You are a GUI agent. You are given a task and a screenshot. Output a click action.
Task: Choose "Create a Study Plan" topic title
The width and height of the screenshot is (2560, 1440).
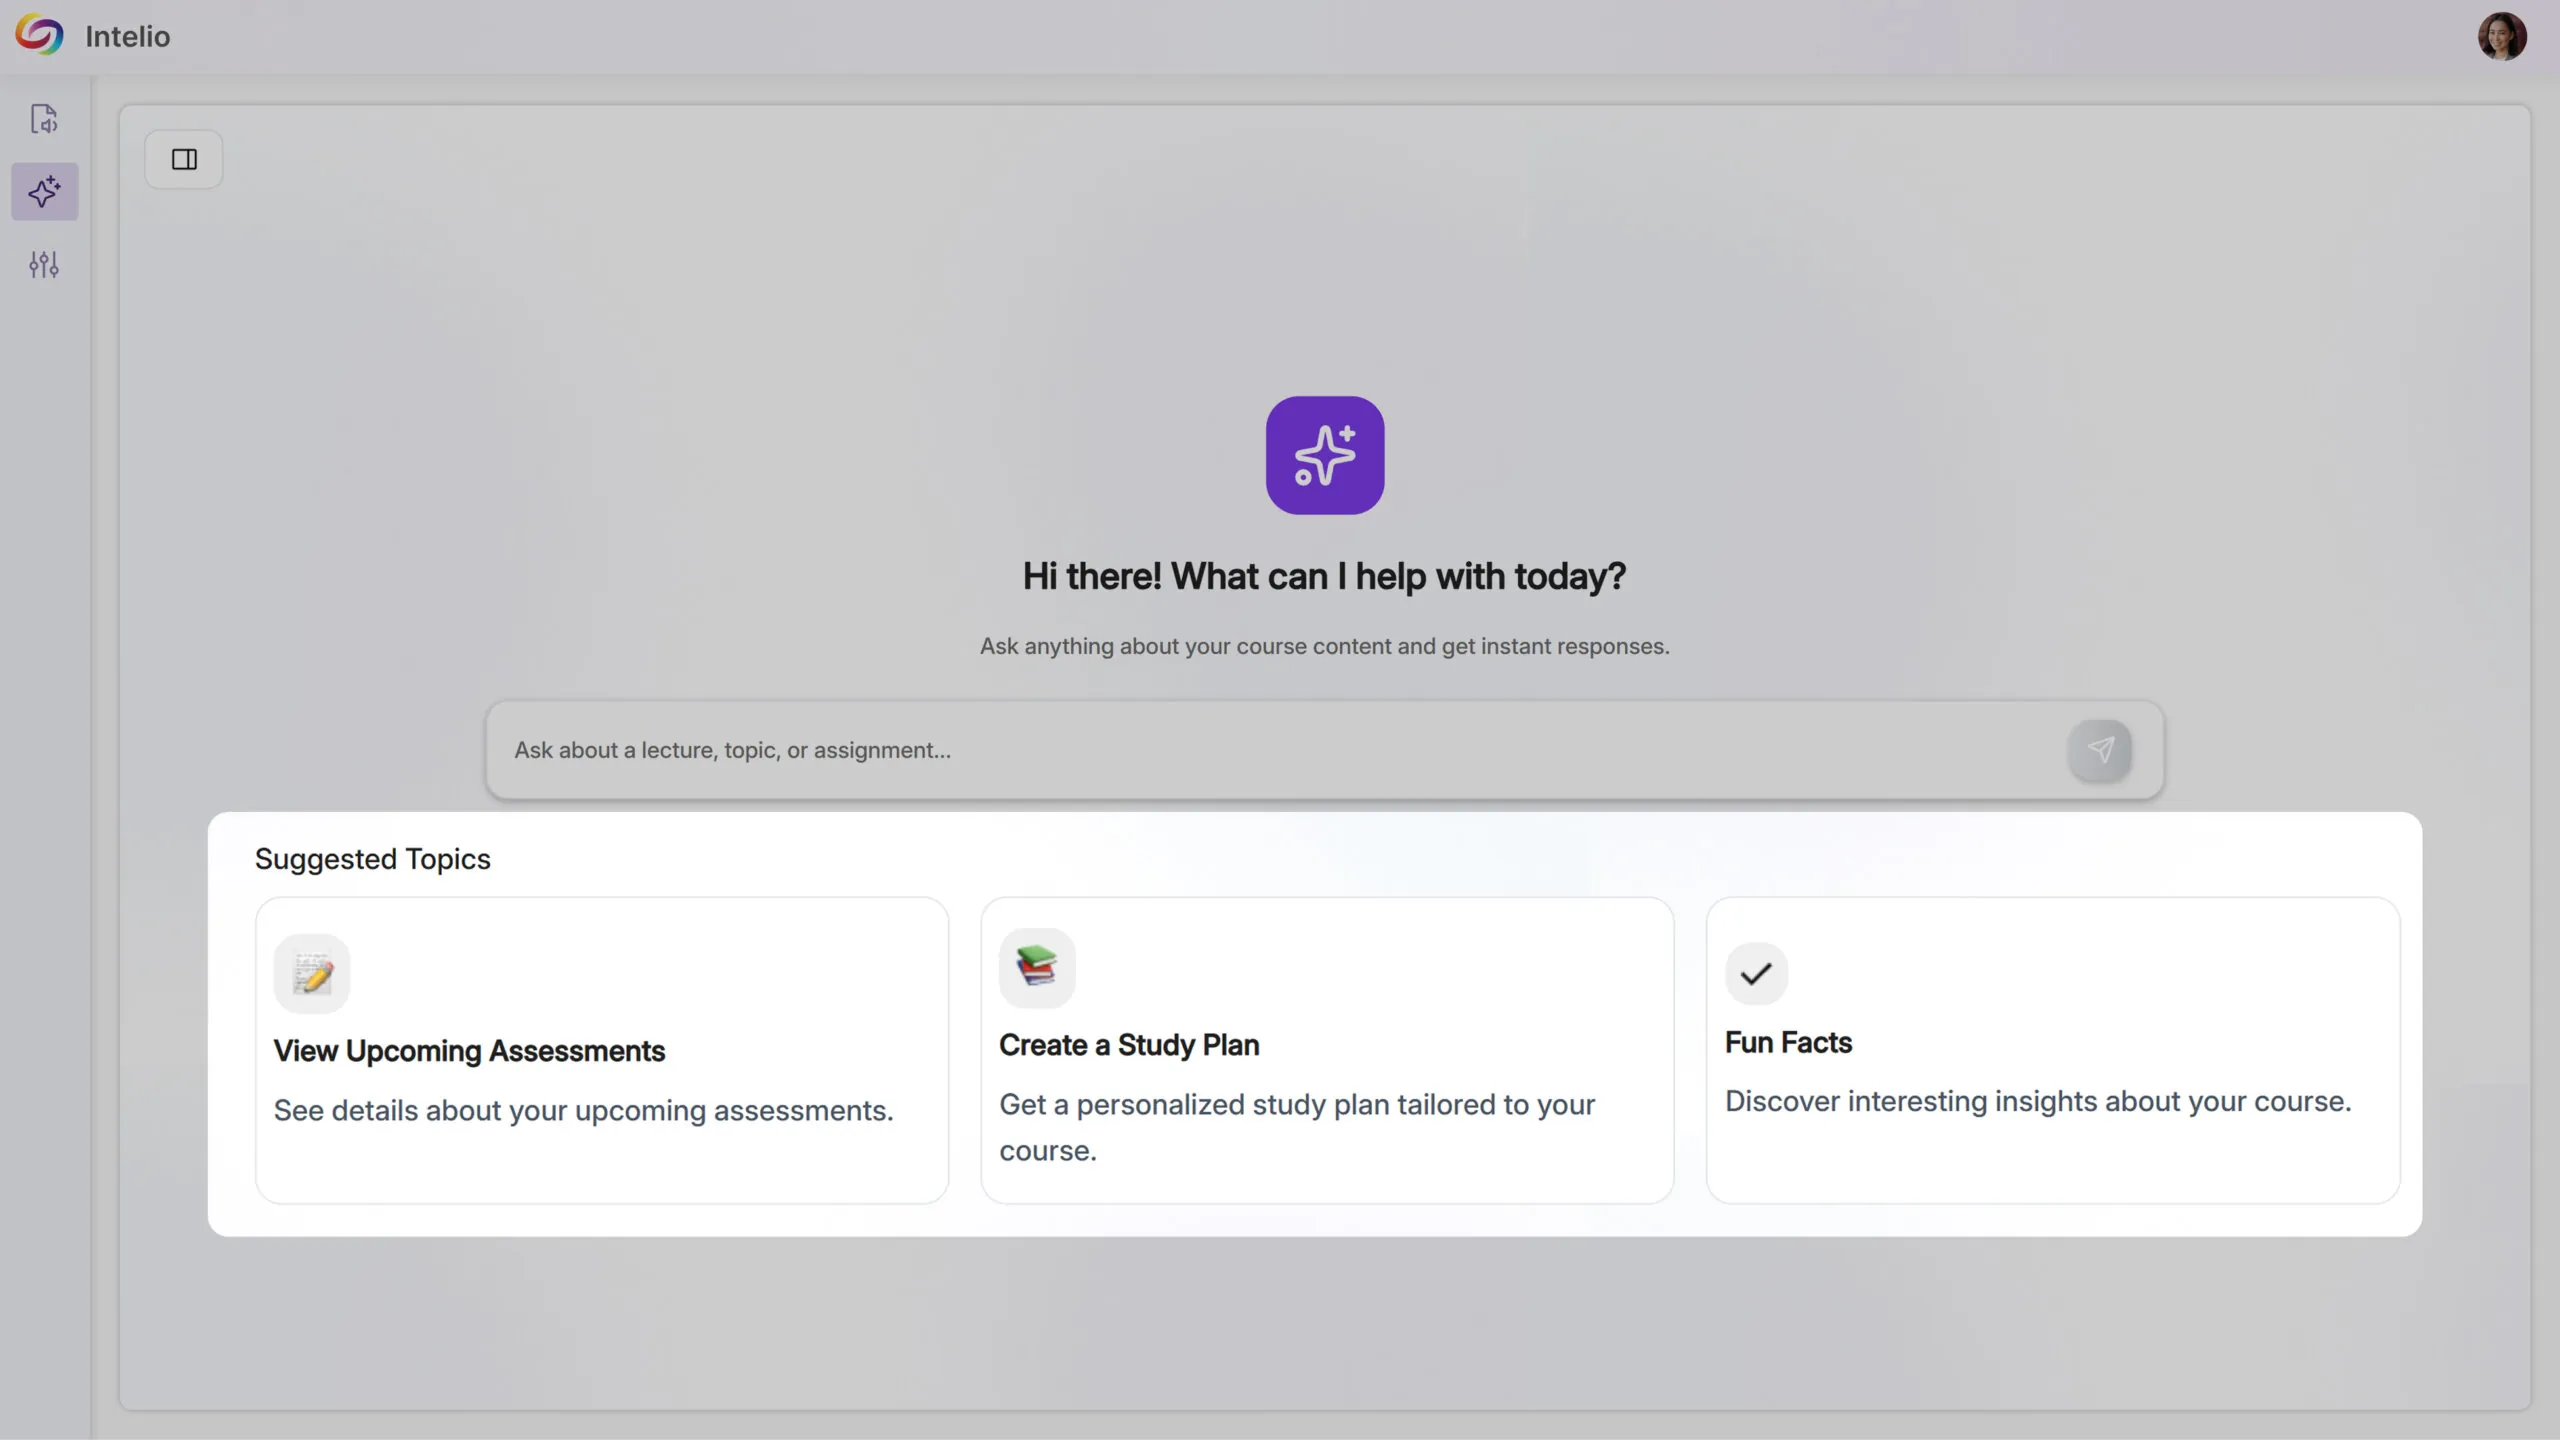(x=1129, y=1045)
